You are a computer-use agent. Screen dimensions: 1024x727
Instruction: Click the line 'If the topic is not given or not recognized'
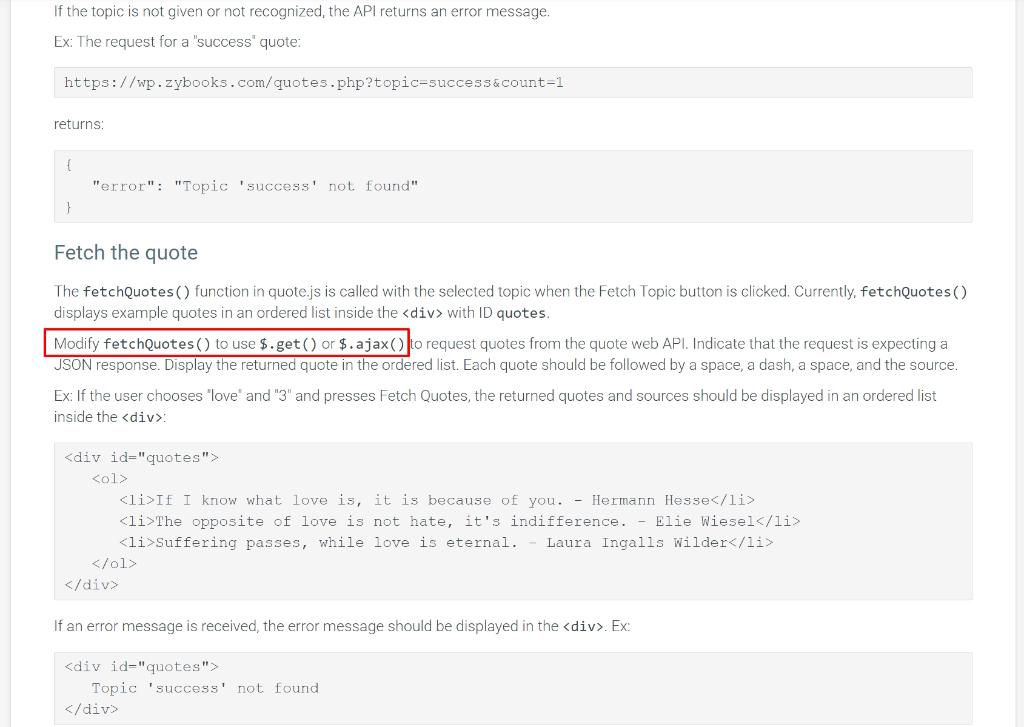[x=302, y=11]
